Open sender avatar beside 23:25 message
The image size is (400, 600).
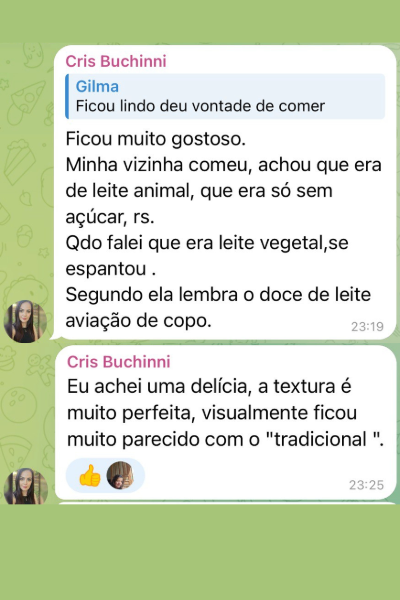pyautogui.click(x=25, y=487)
